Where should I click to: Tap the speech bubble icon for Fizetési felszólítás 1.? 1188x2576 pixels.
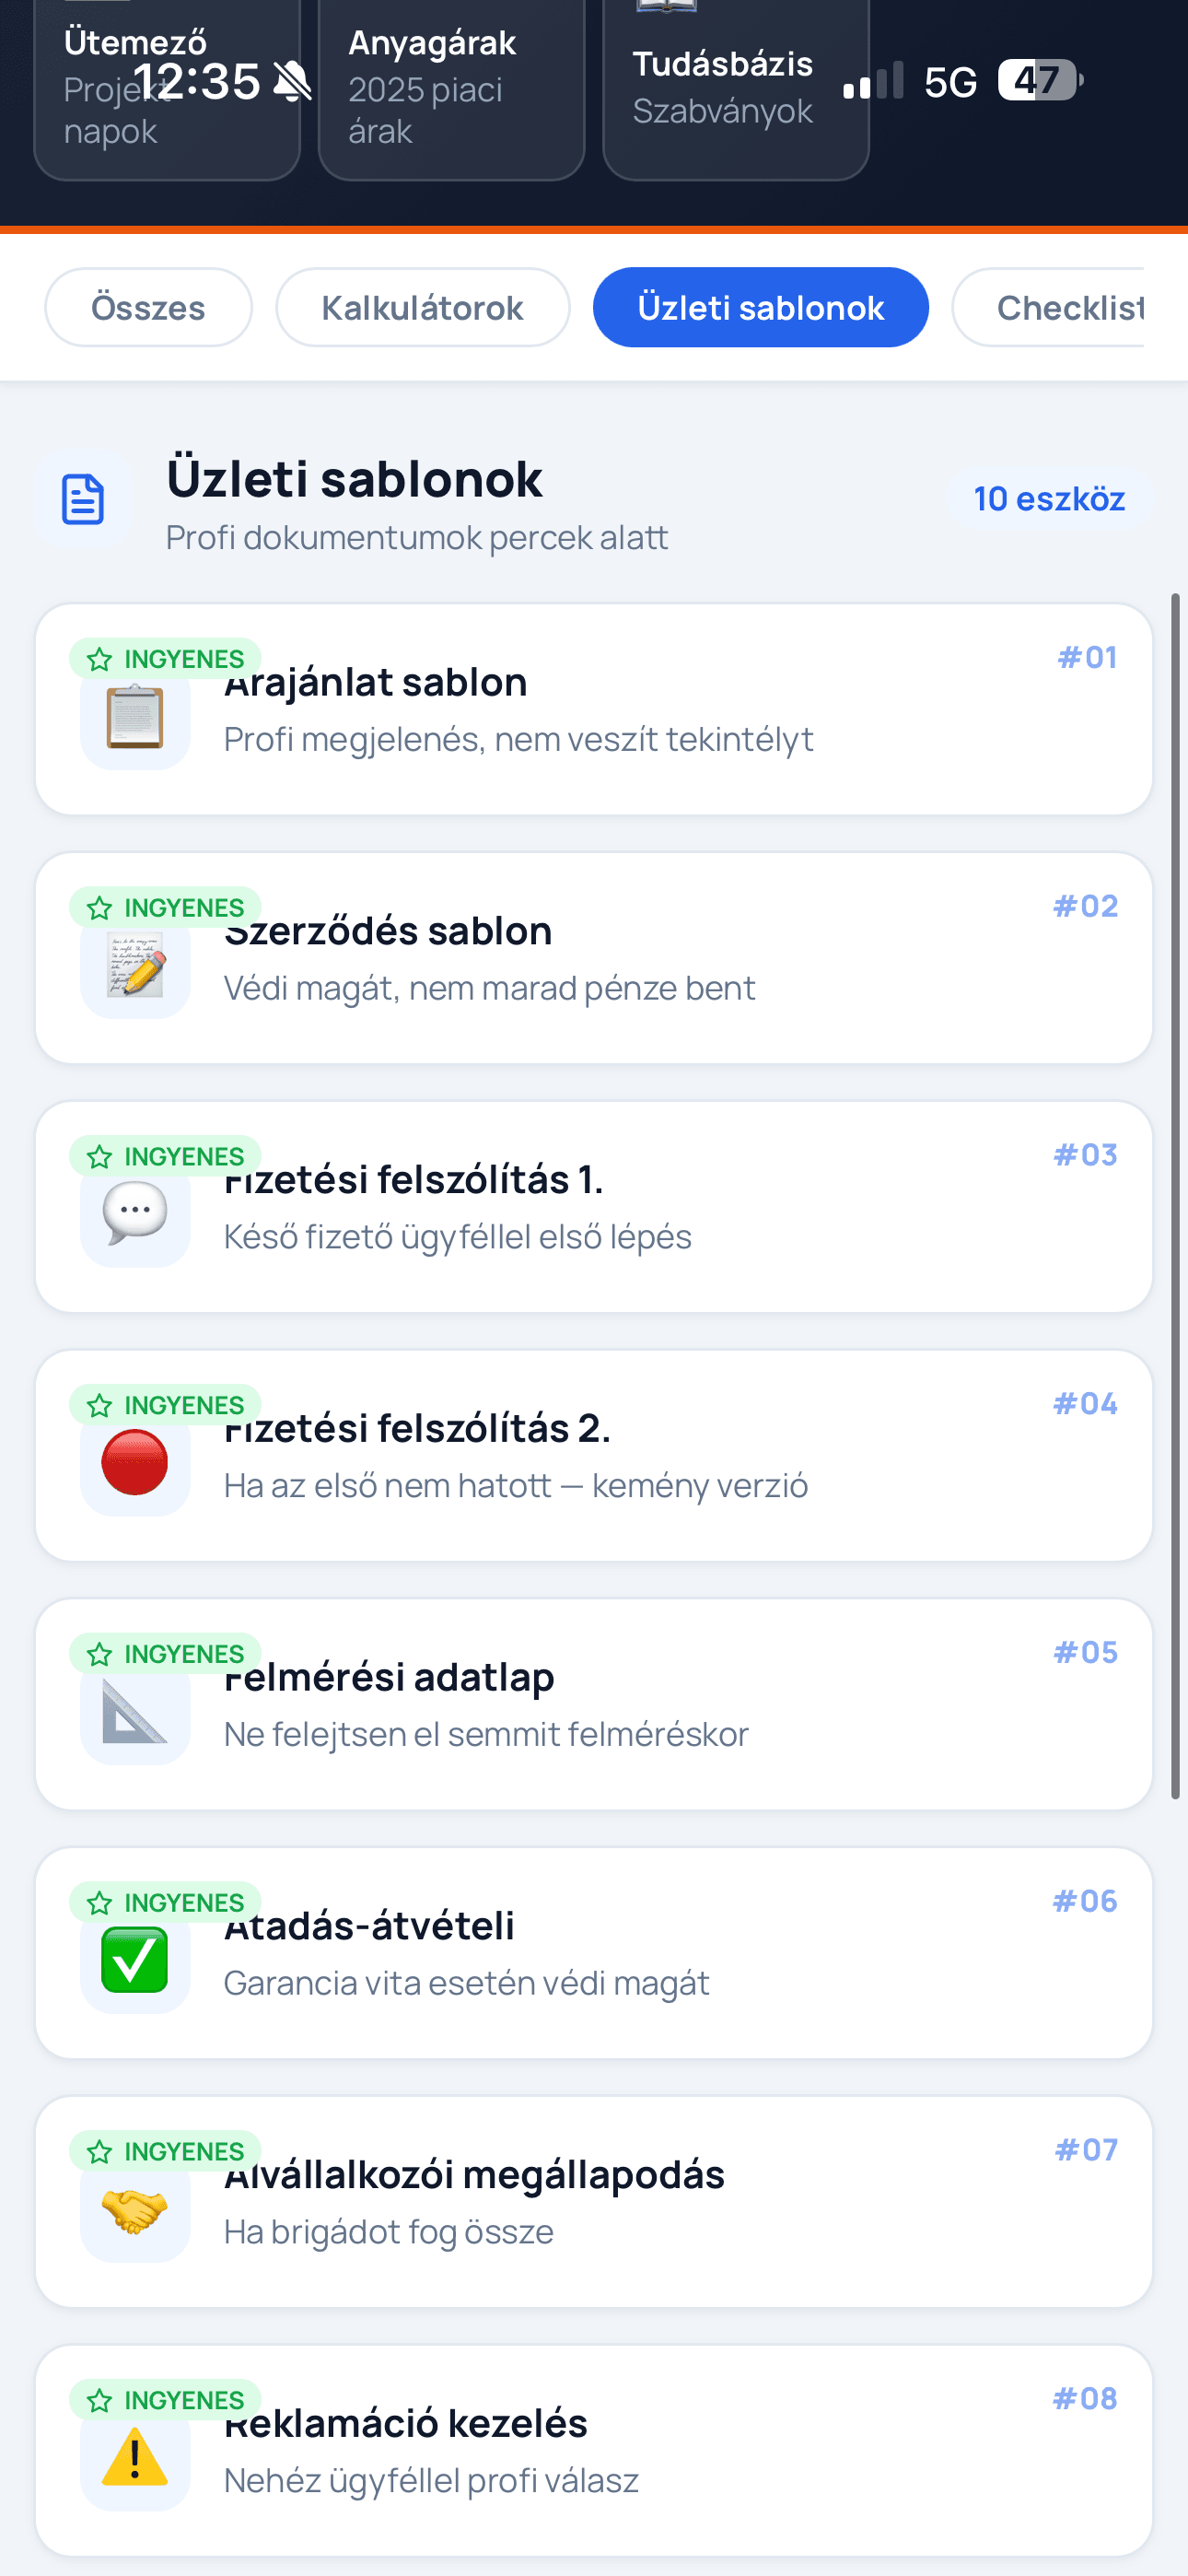(135, 1213)
